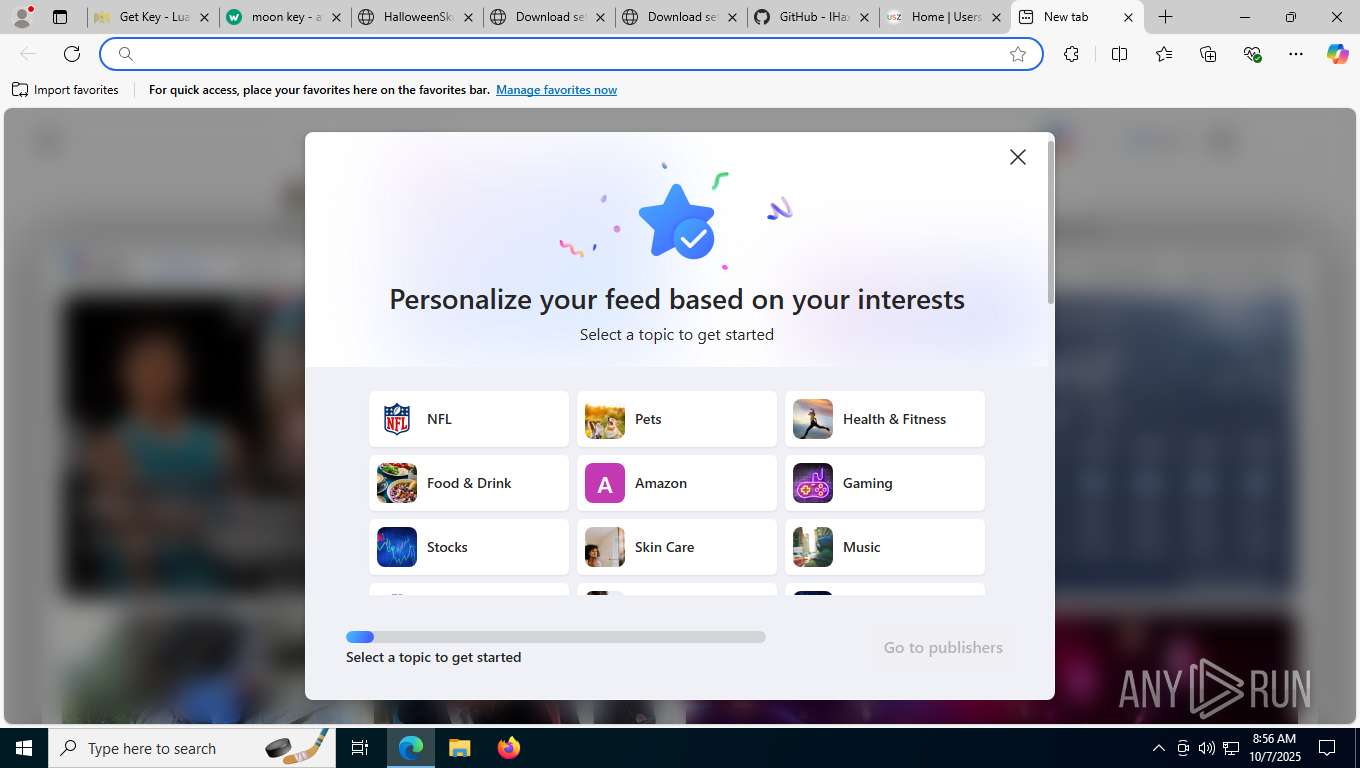This screenshot has height=768, width=1360.
Task: Select the Food & Drink topic
Action: coord(469,483)
